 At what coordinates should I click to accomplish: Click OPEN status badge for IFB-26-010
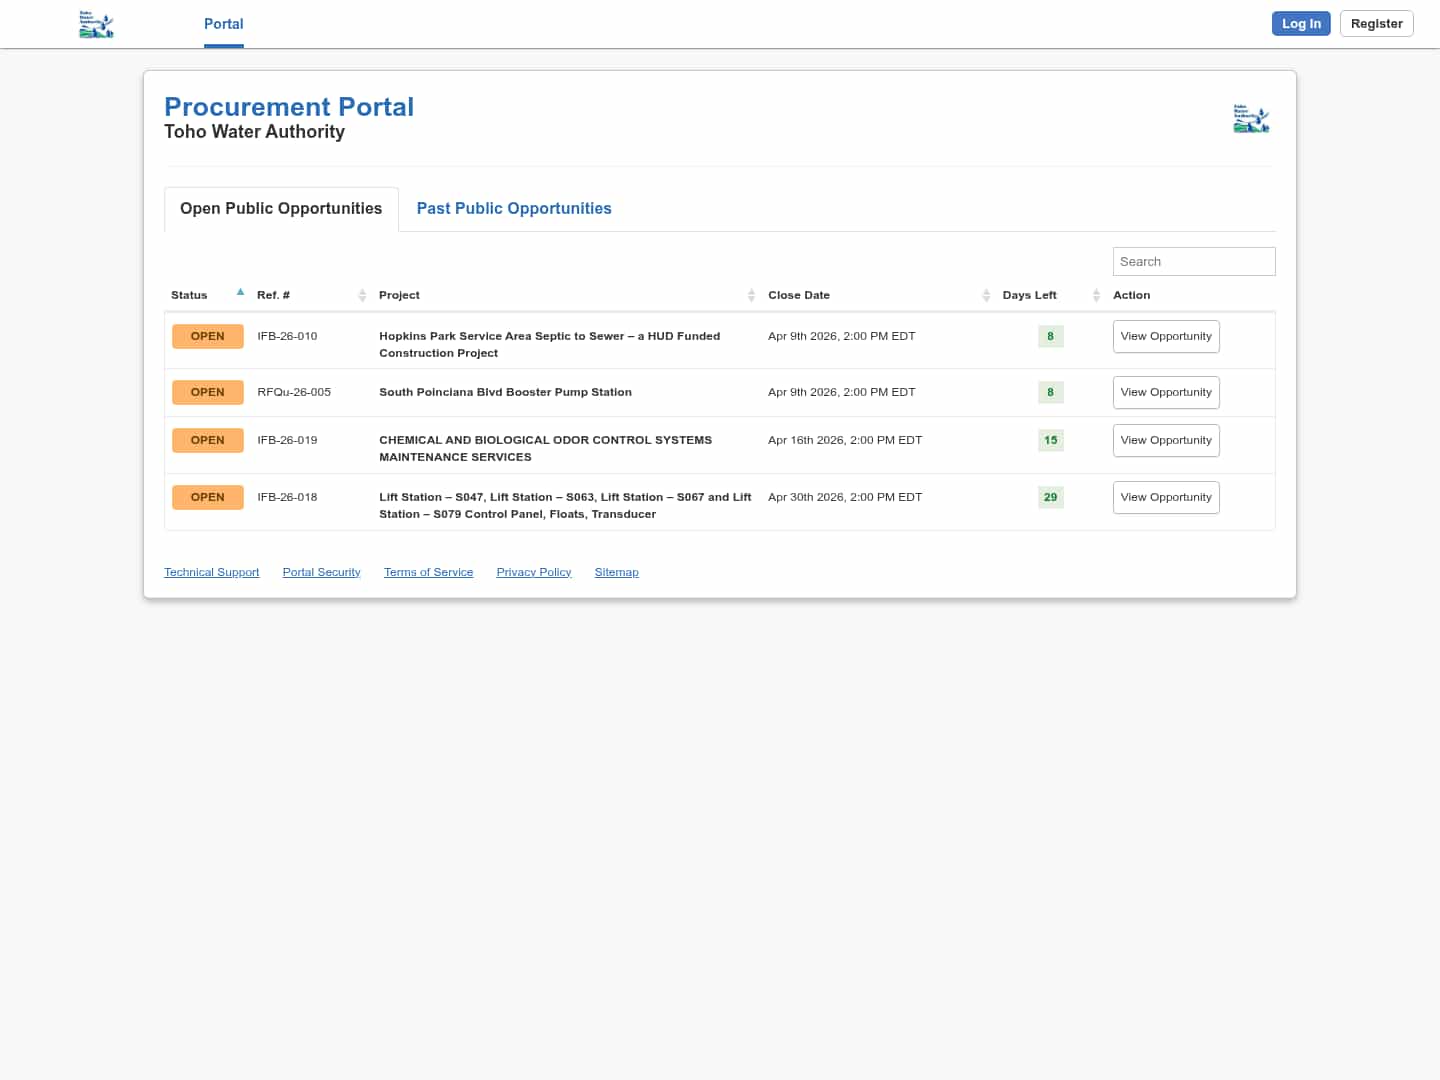click(x=208, y=336)
